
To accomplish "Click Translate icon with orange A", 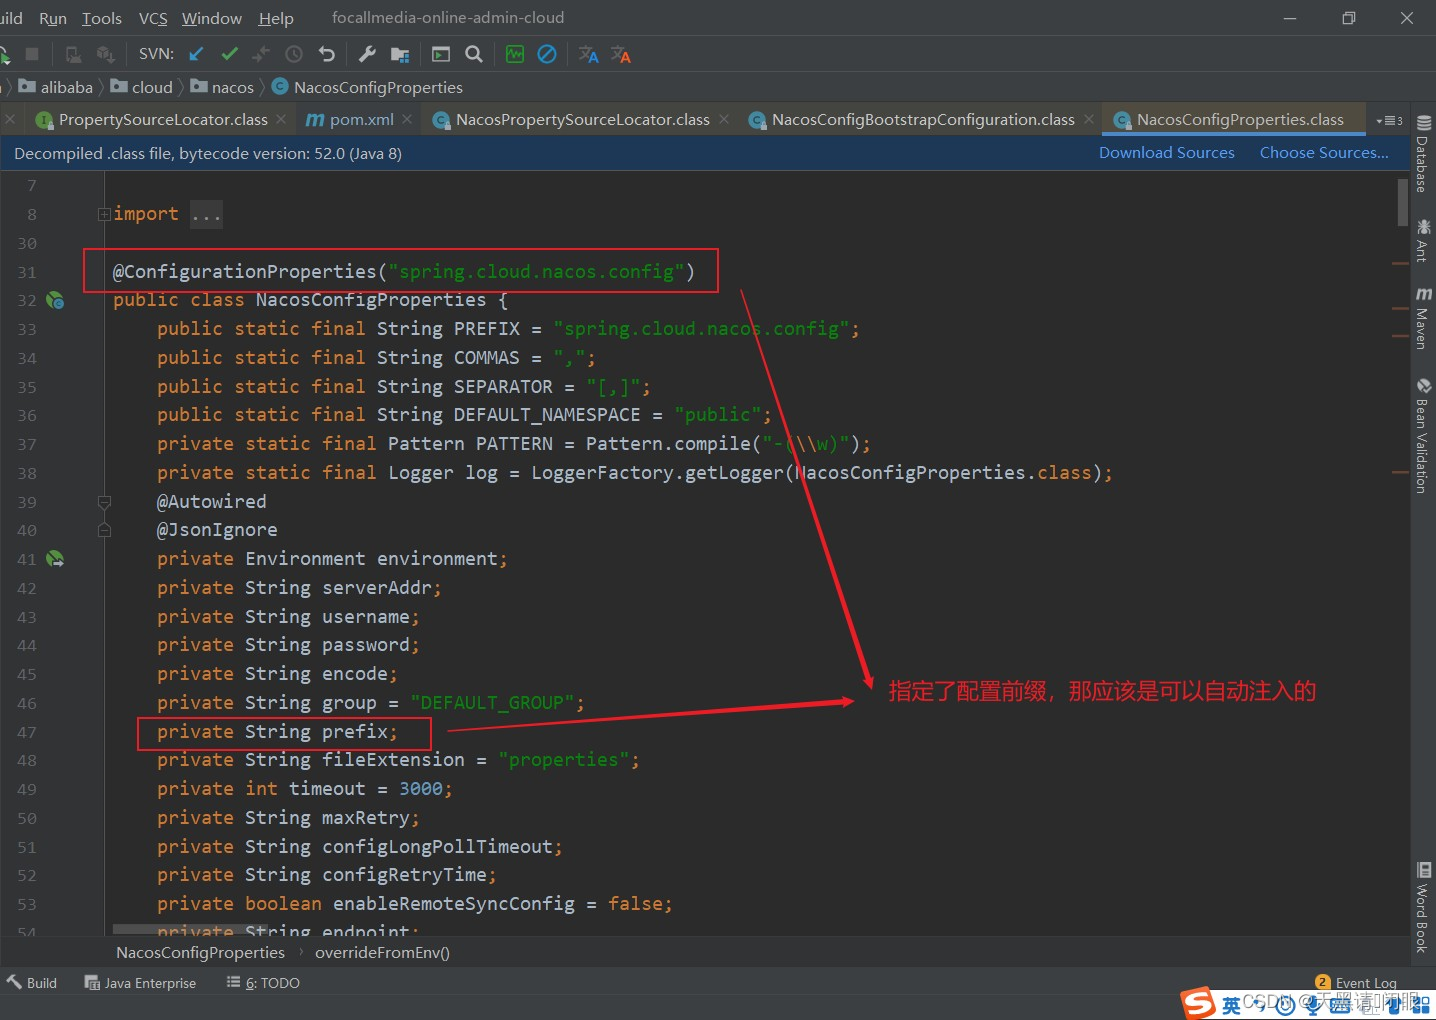I will pos(621,54).
